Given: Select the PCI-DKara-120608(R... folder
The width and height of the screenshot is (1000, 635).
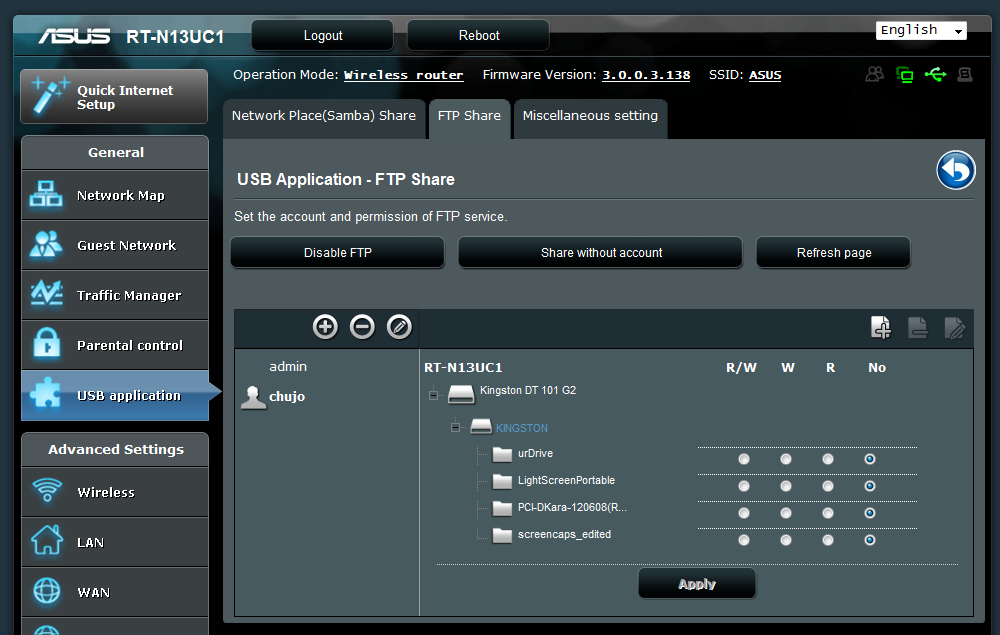Looking at the screenshot, I should point(572,507).
